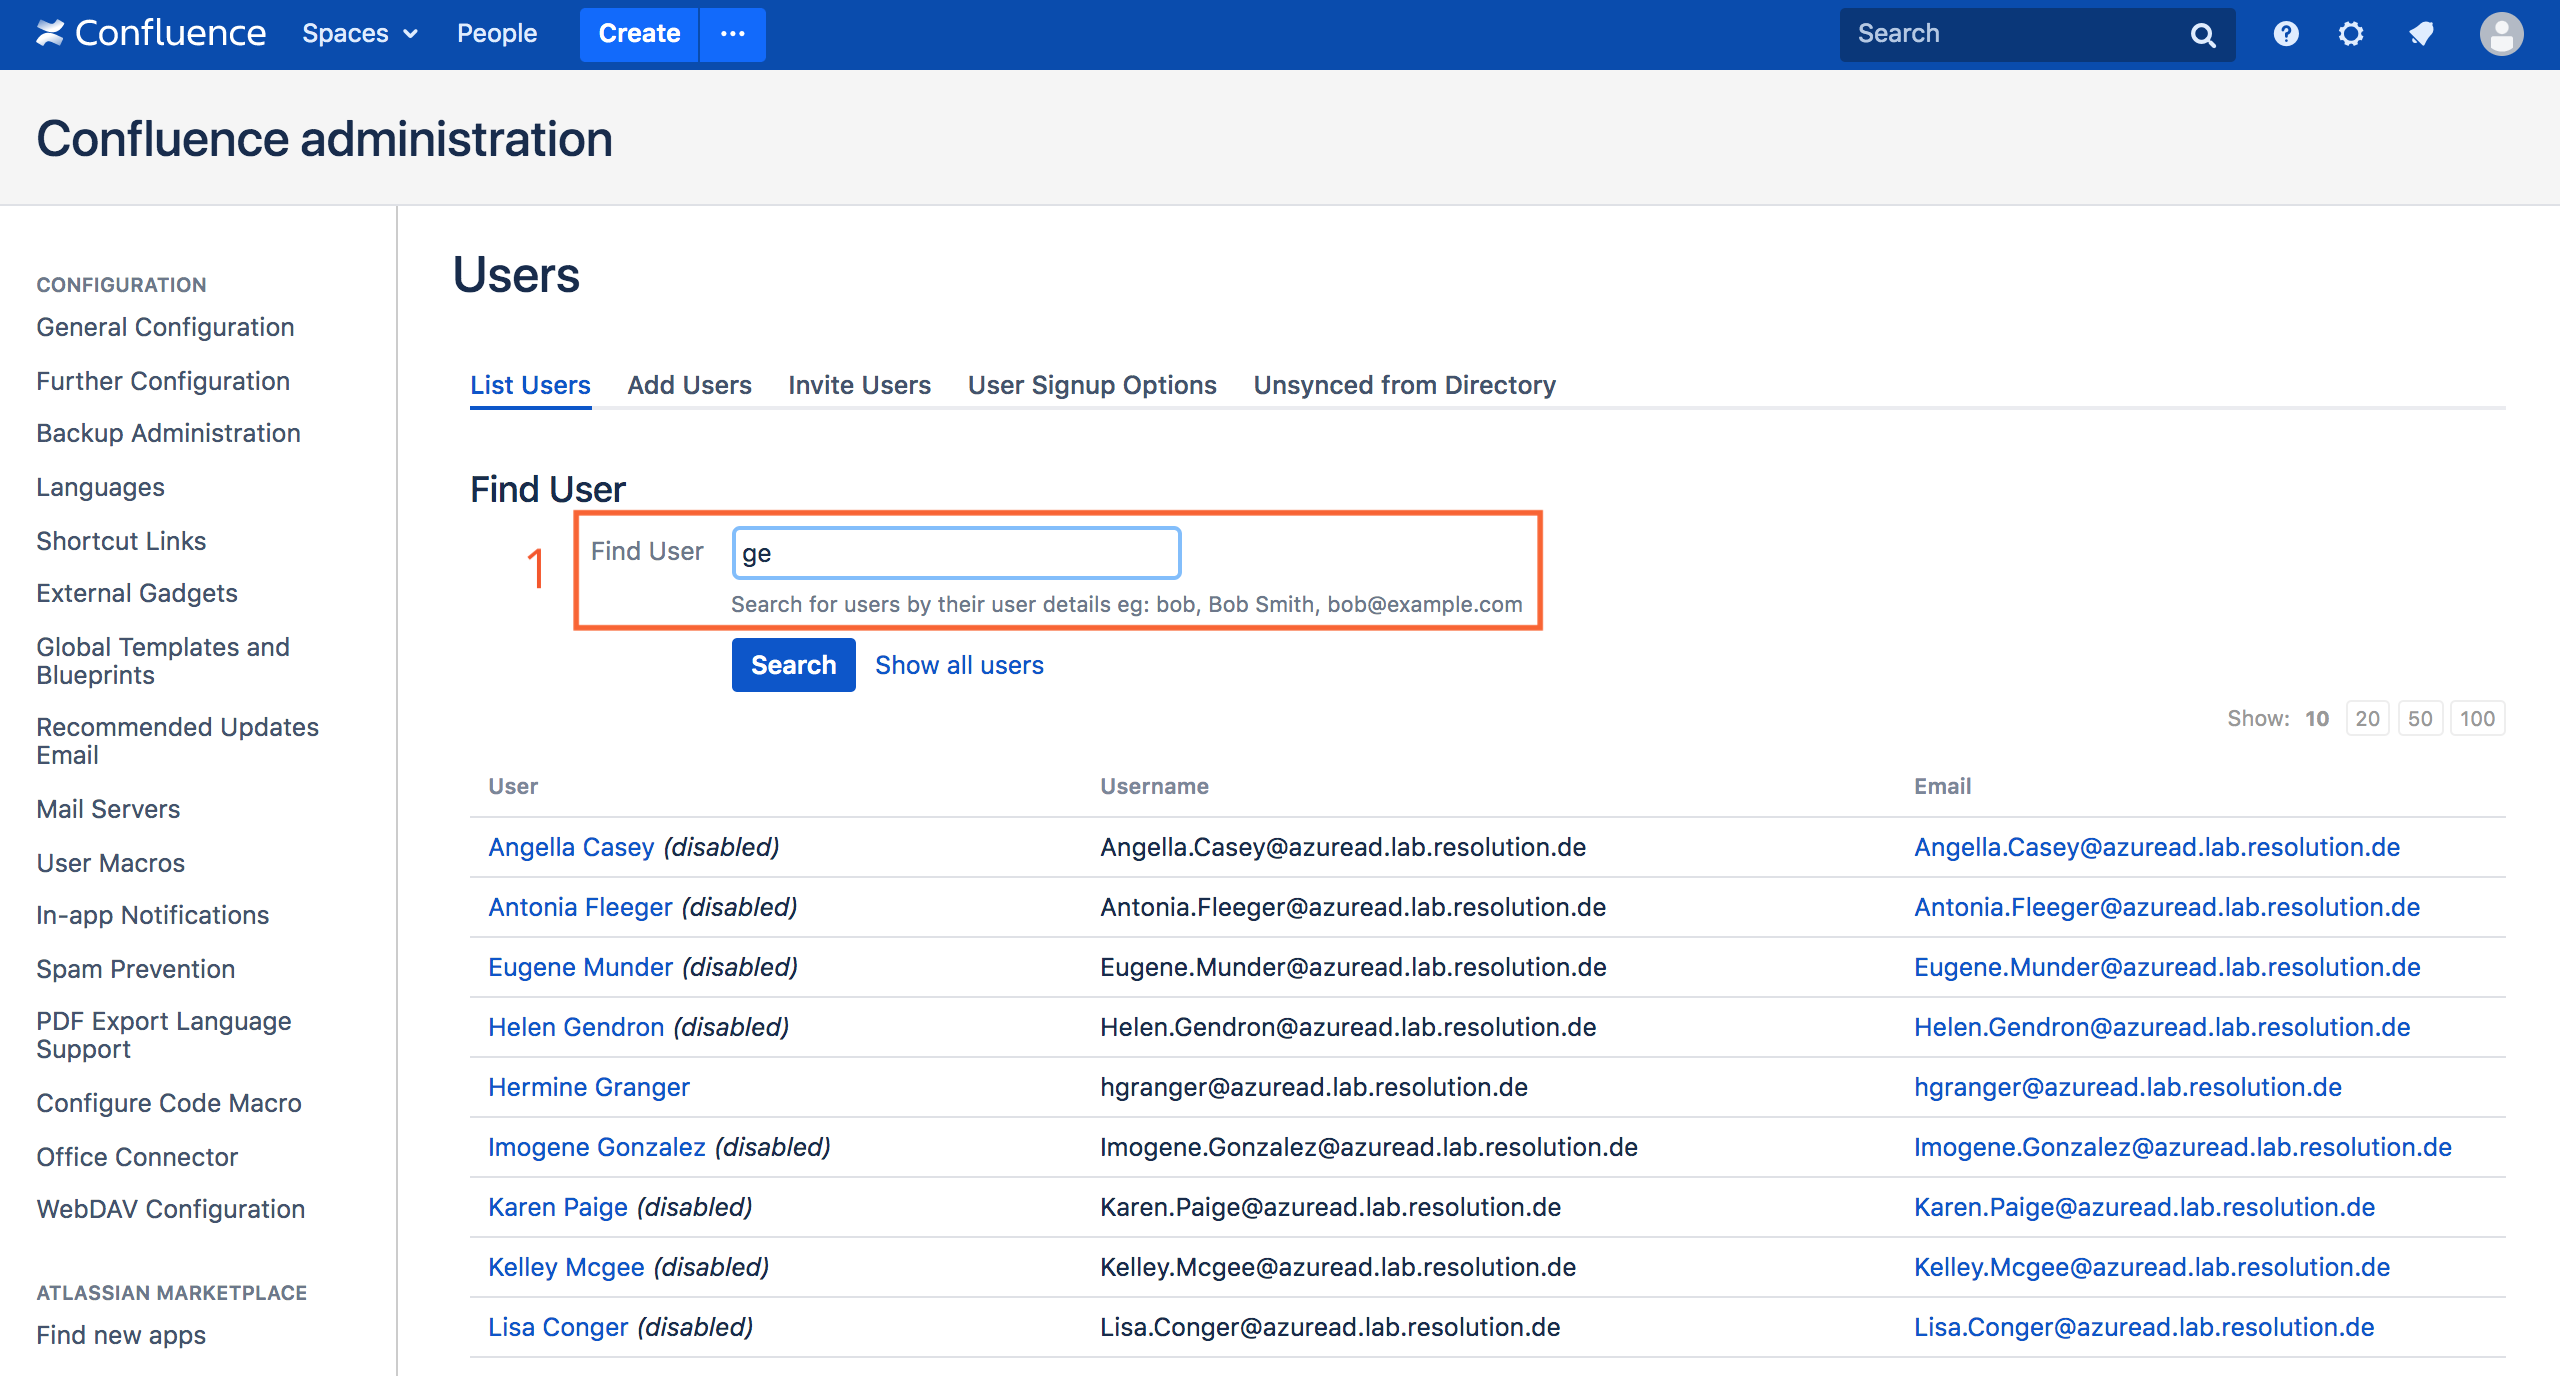This screenshot has height=1376, width=2560.
Task: Click the search magnifier icon in header
Action: (x=2203, y=35)
